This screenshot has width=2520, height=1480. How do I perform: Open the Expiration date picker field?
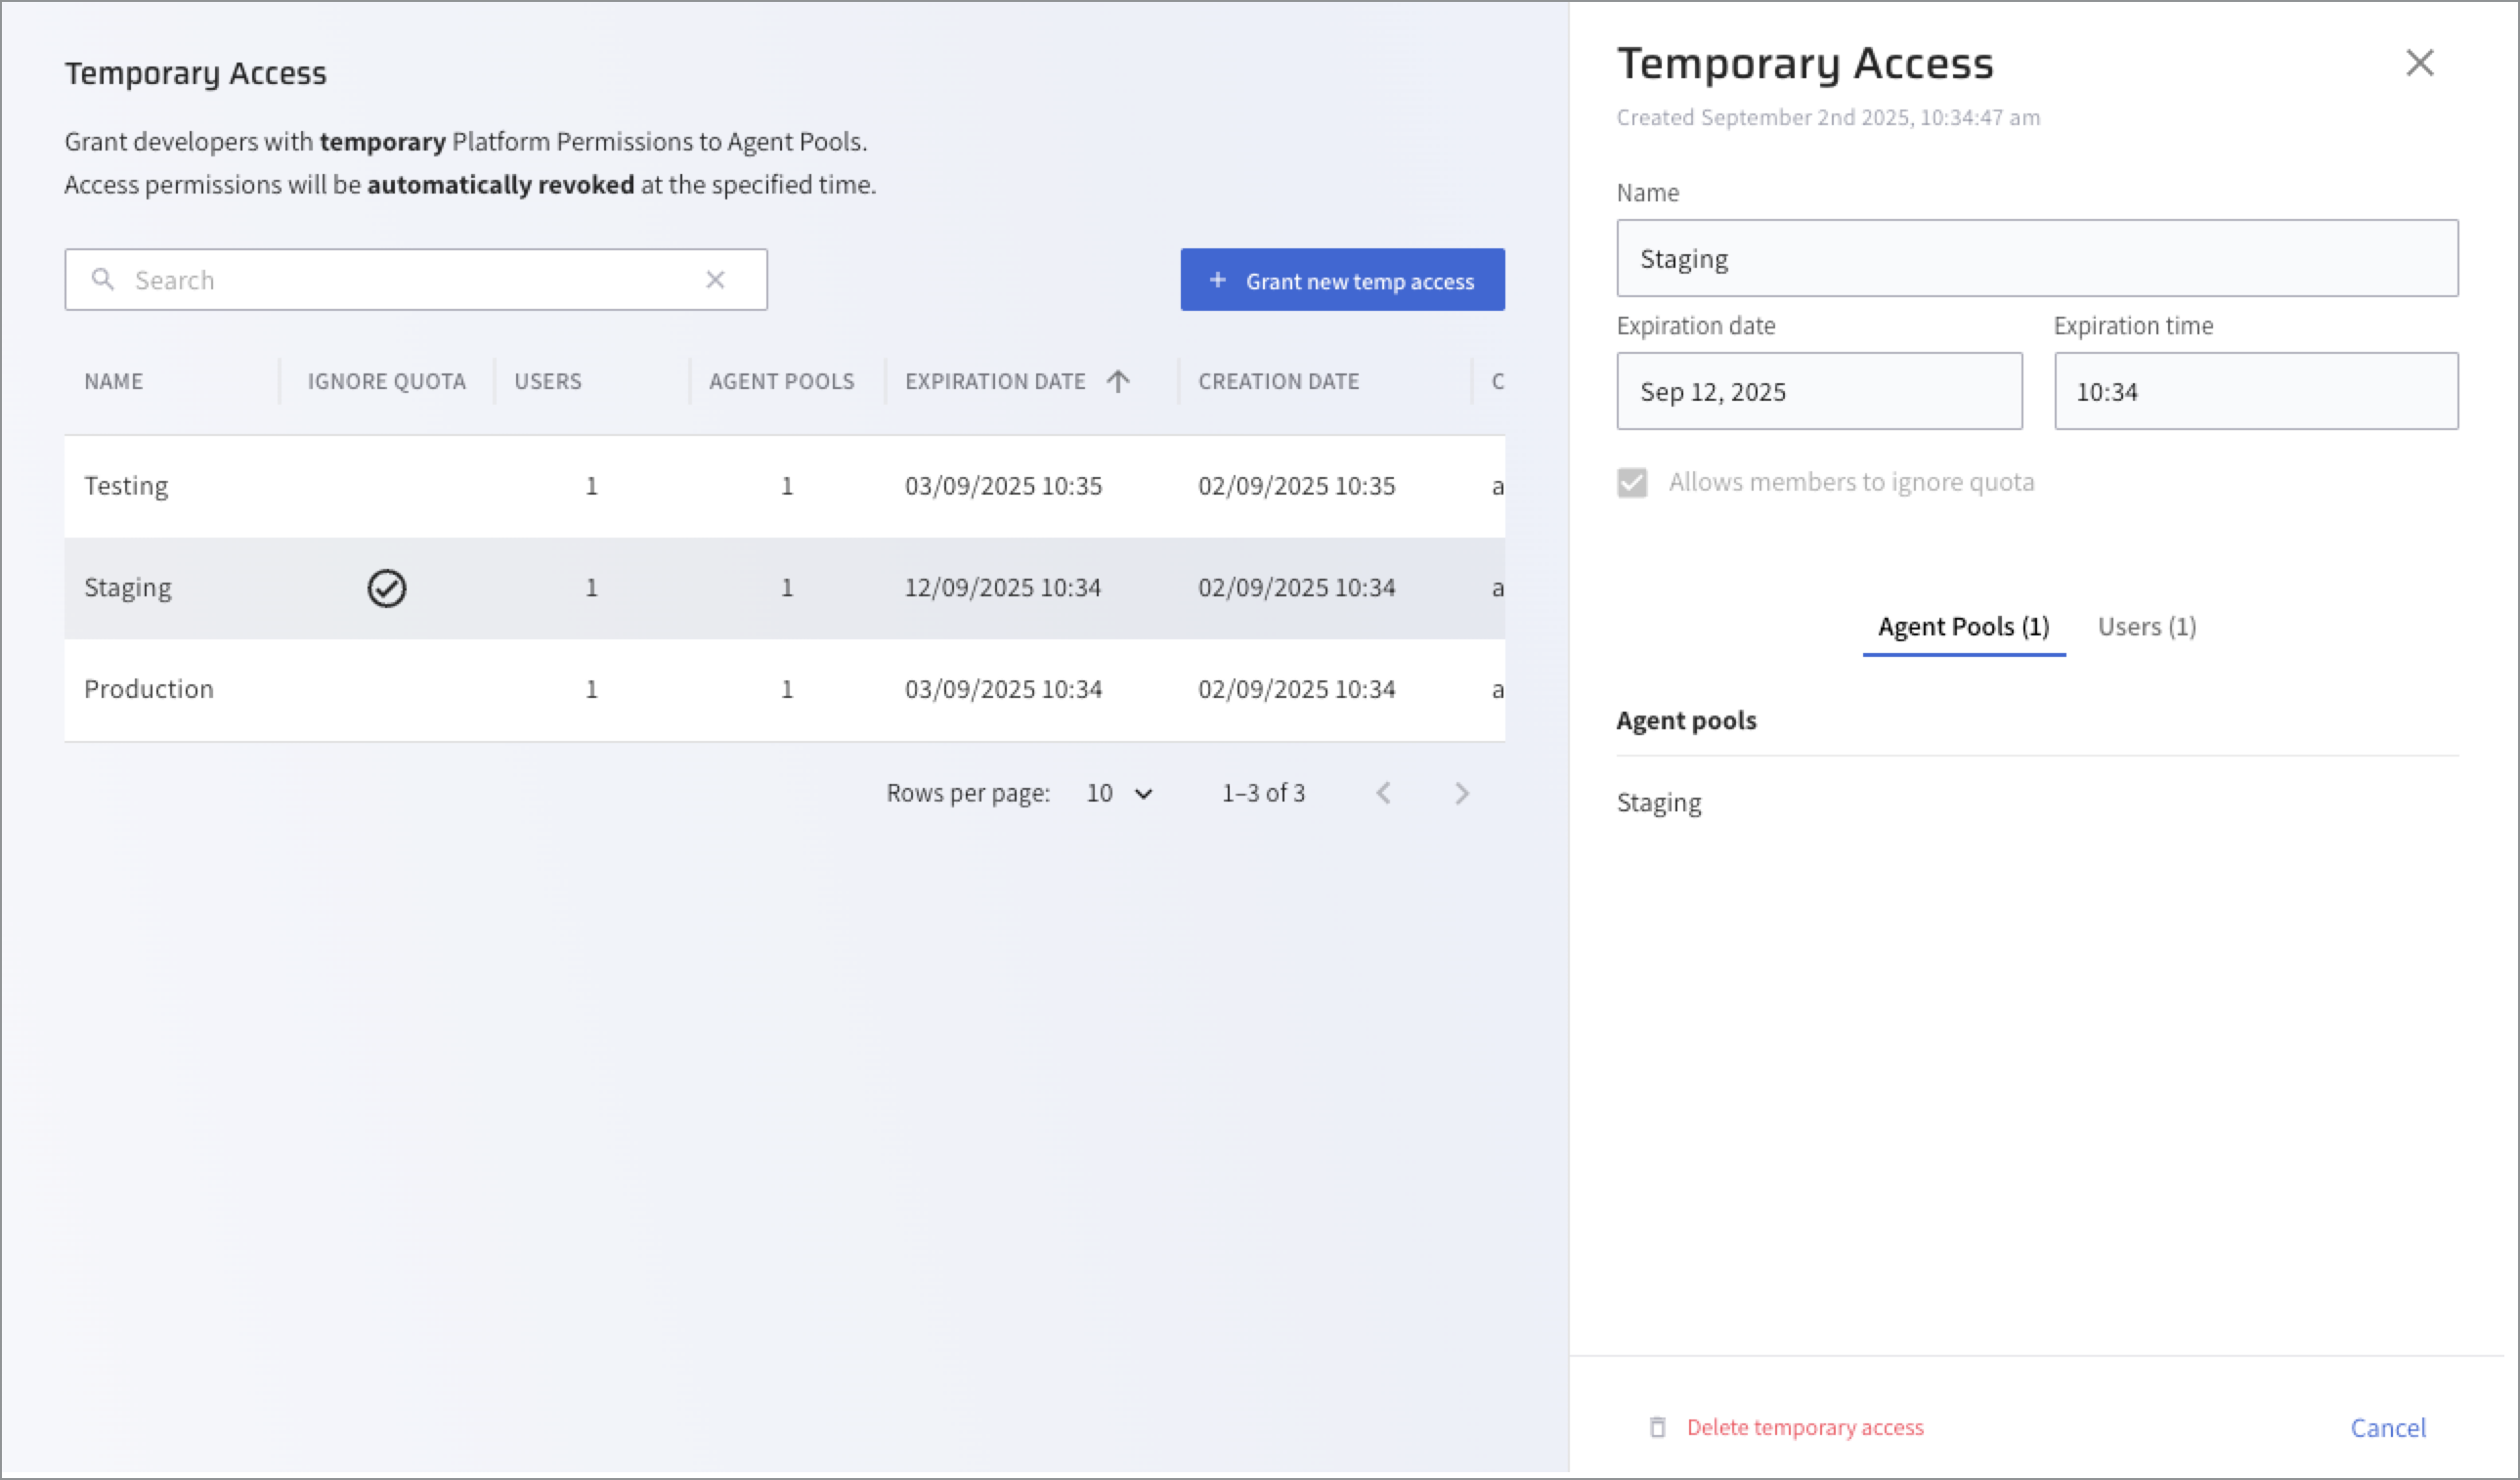click(x=1818, y=391)
